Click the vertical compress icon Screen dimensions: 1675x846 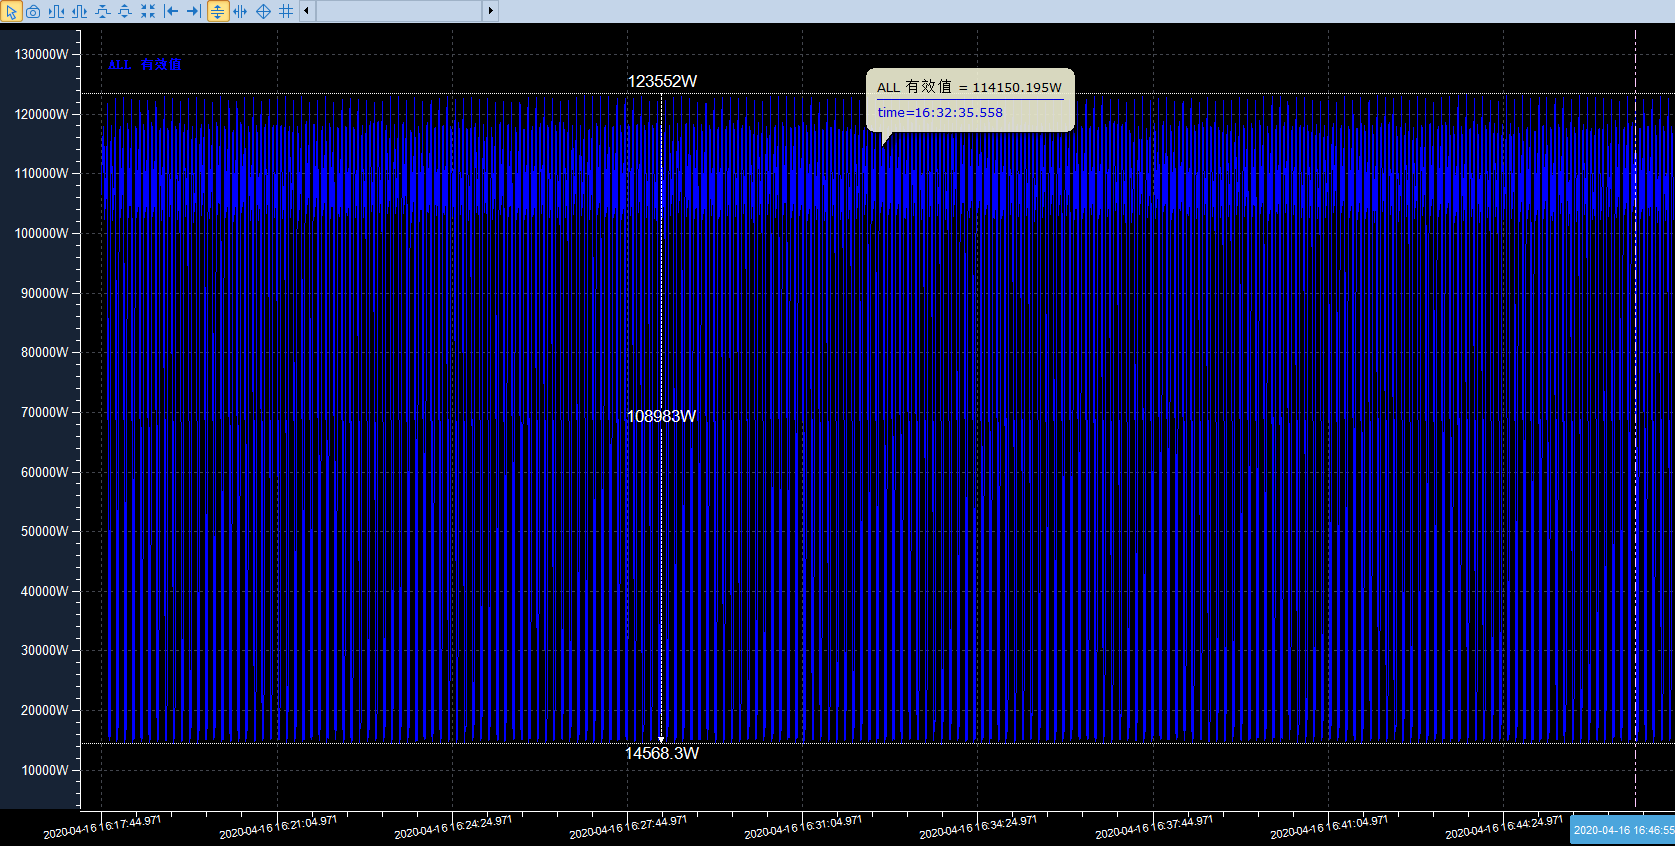pyautogui.click(x=102, y=11)
